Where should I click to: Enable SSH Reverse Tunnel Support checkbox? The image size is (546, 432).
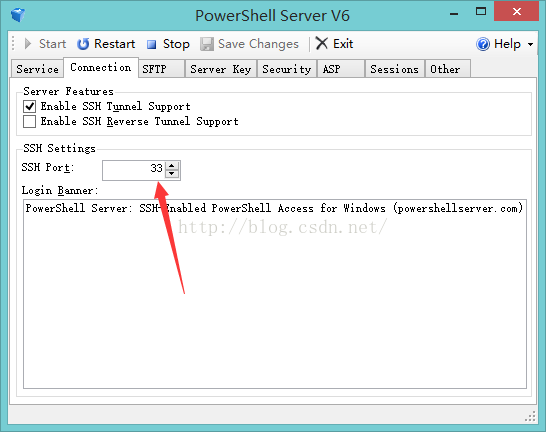(30, 121)
